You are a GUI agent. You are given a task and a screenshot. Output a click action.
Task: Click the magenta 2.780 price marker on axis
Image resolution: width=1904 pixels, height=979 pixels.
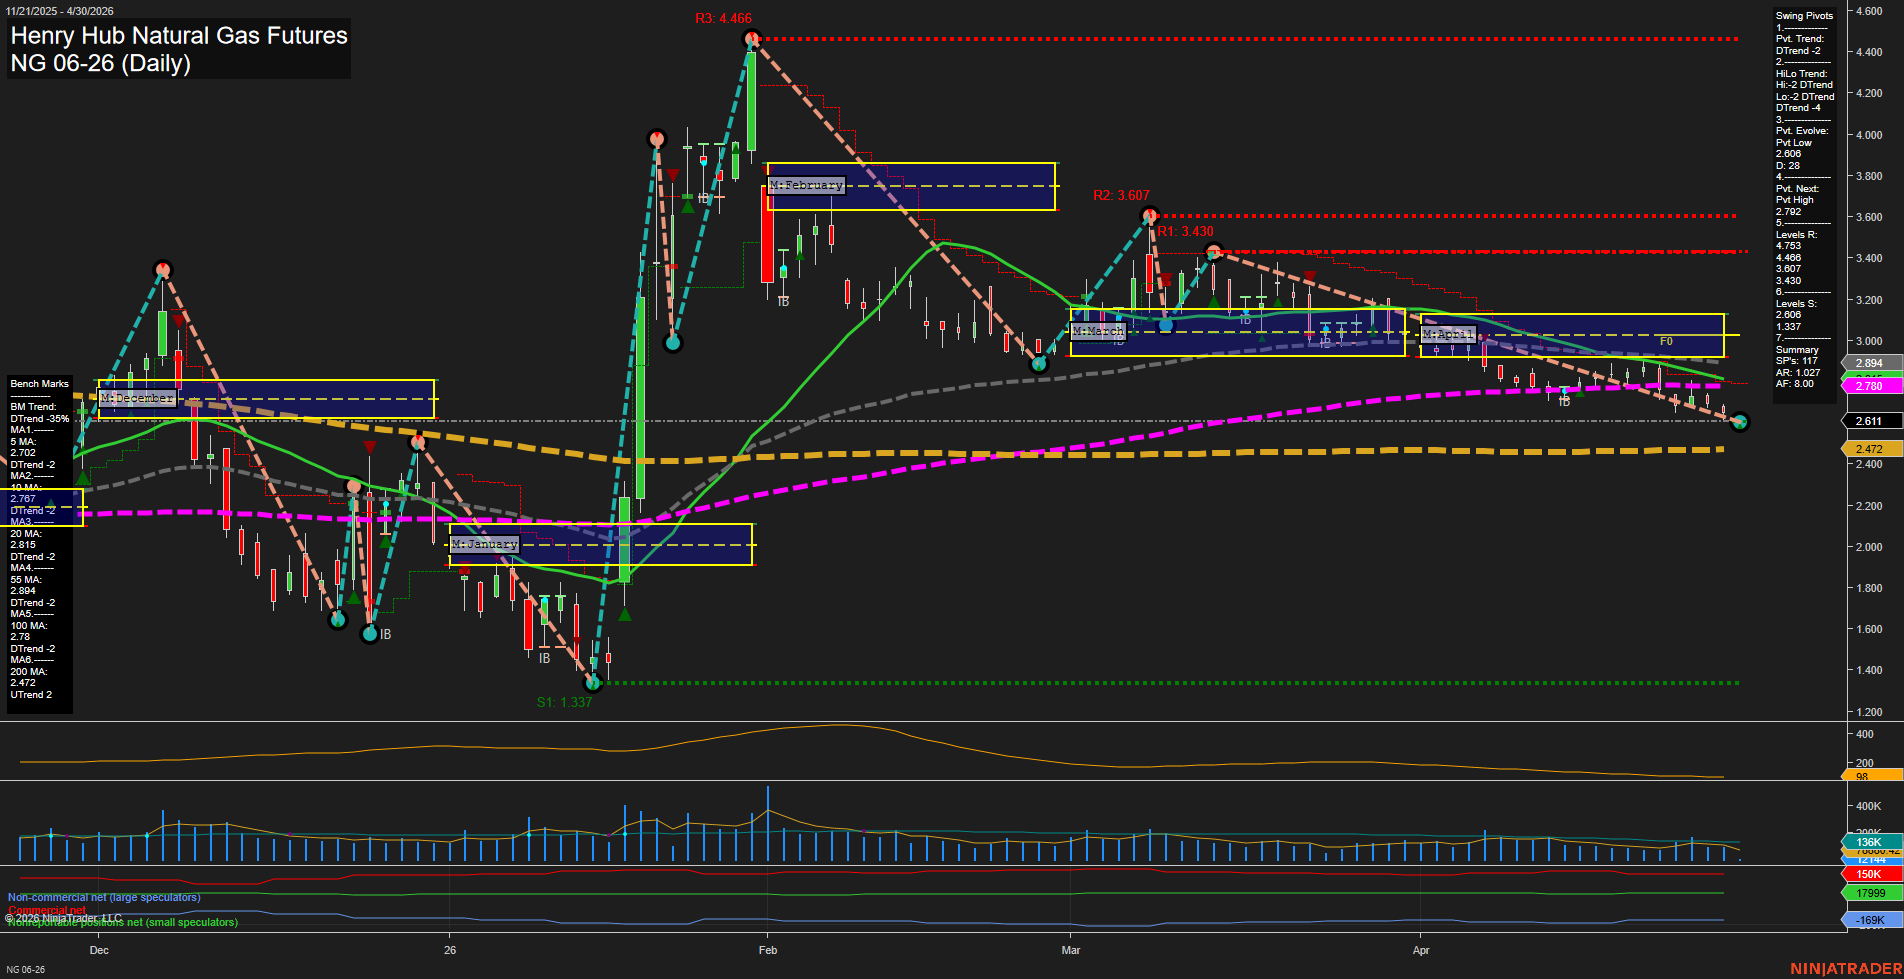[x=1870, y=385]
